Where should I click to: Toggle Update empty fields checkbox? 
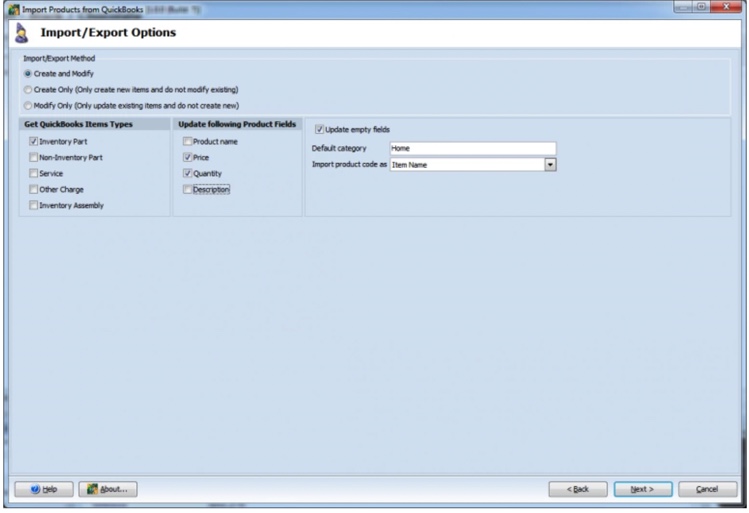(319, 129)
